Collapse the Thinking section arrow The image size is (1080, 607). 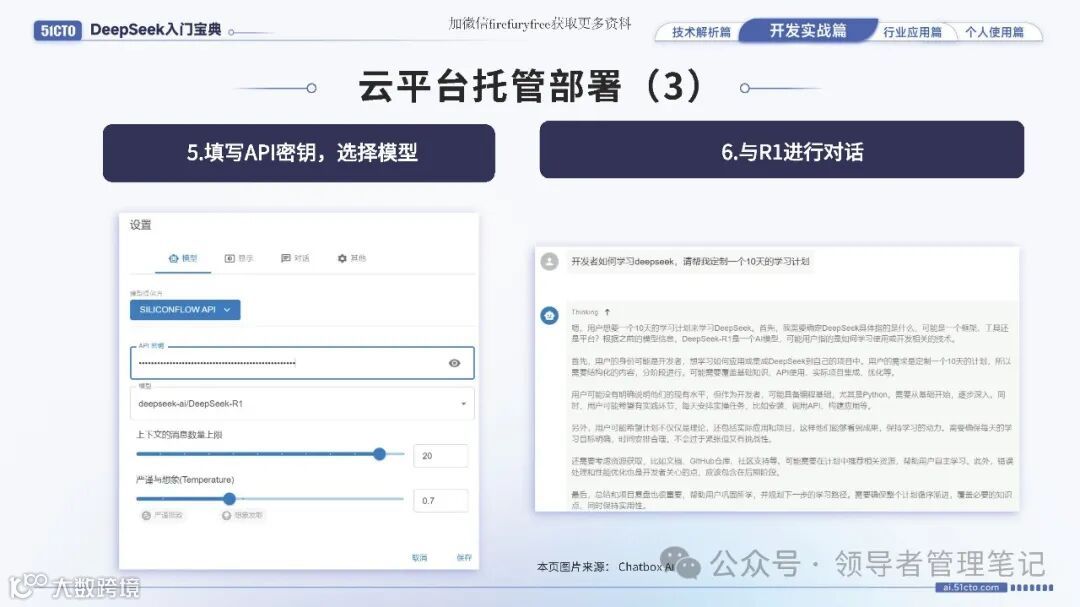coord(607,312)
